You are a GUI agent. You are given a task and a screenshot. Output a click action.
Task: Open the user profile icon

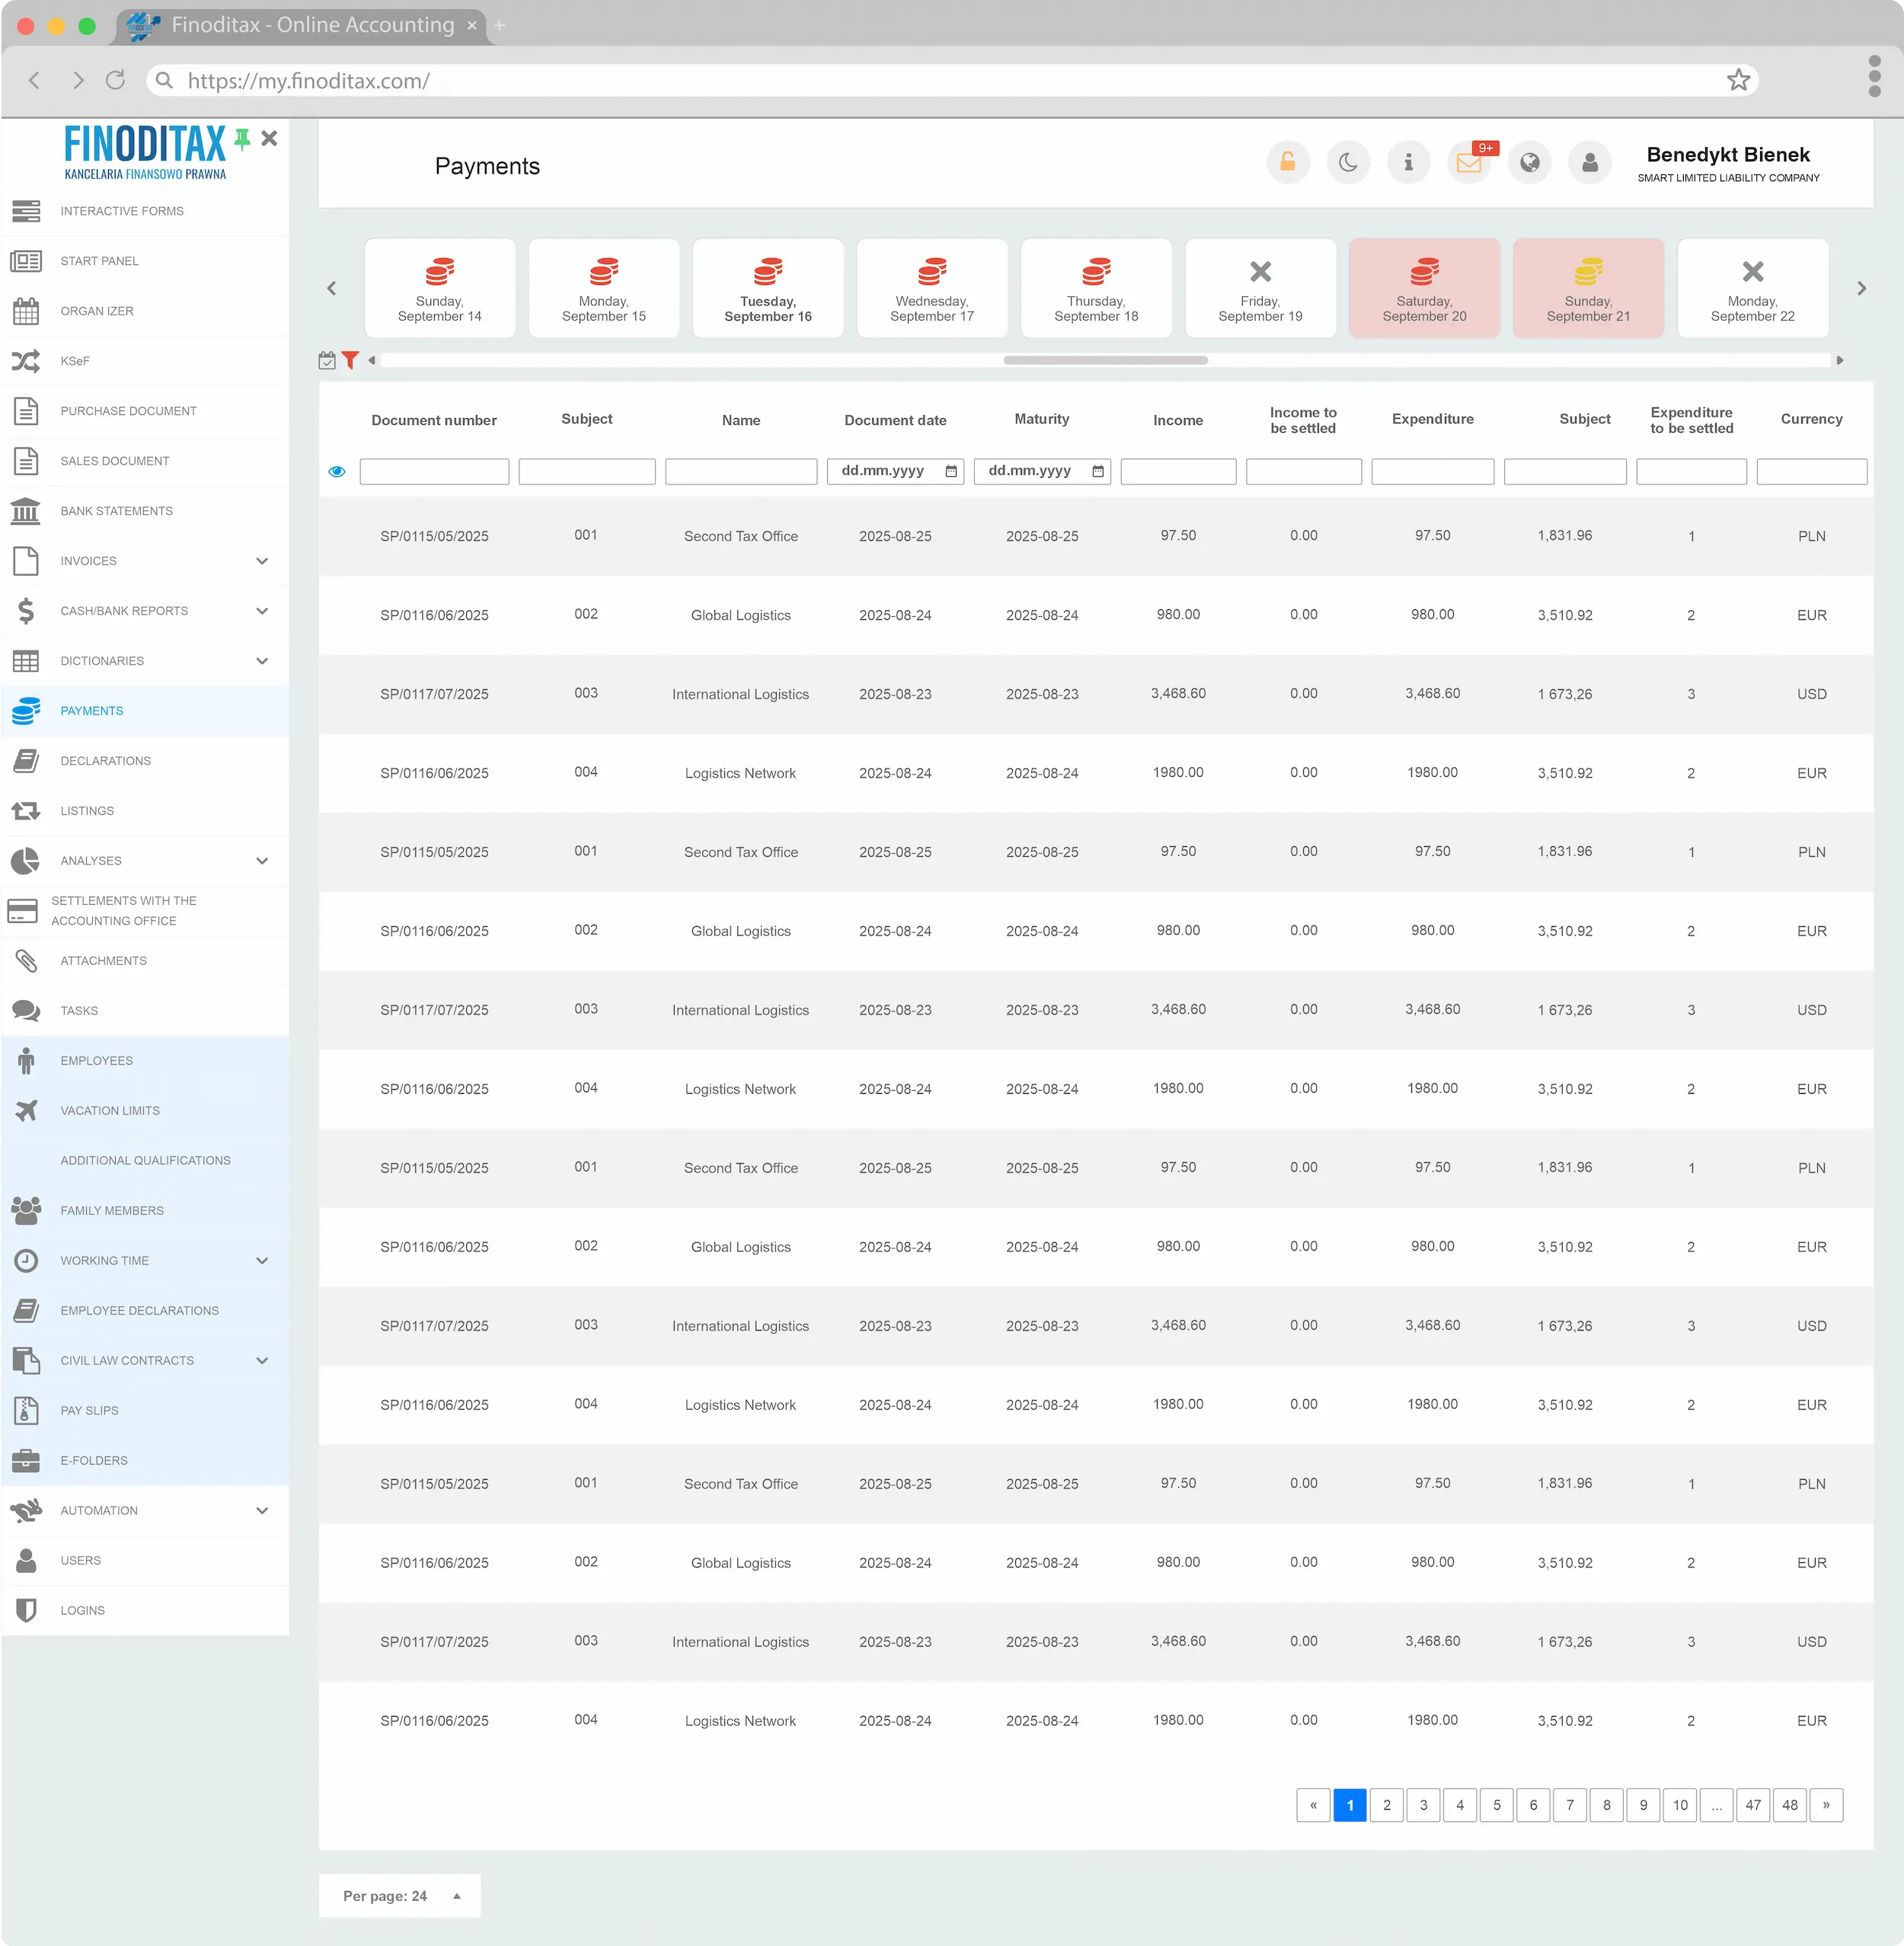(1589, 163)
